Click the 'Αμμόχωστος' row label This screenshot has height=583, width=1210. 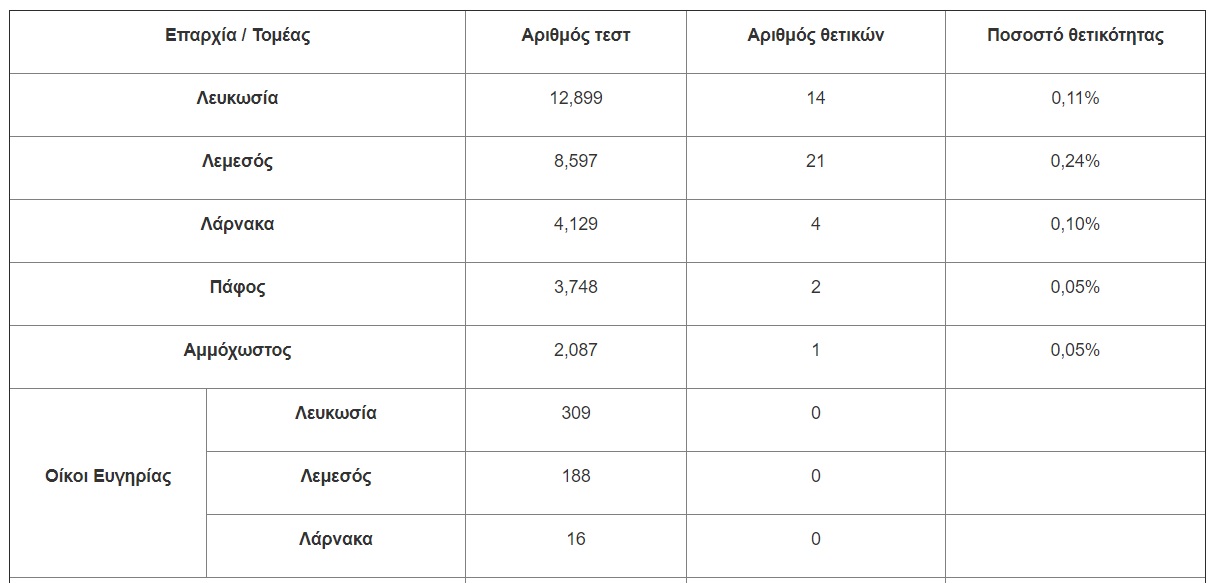coord(237,350)
